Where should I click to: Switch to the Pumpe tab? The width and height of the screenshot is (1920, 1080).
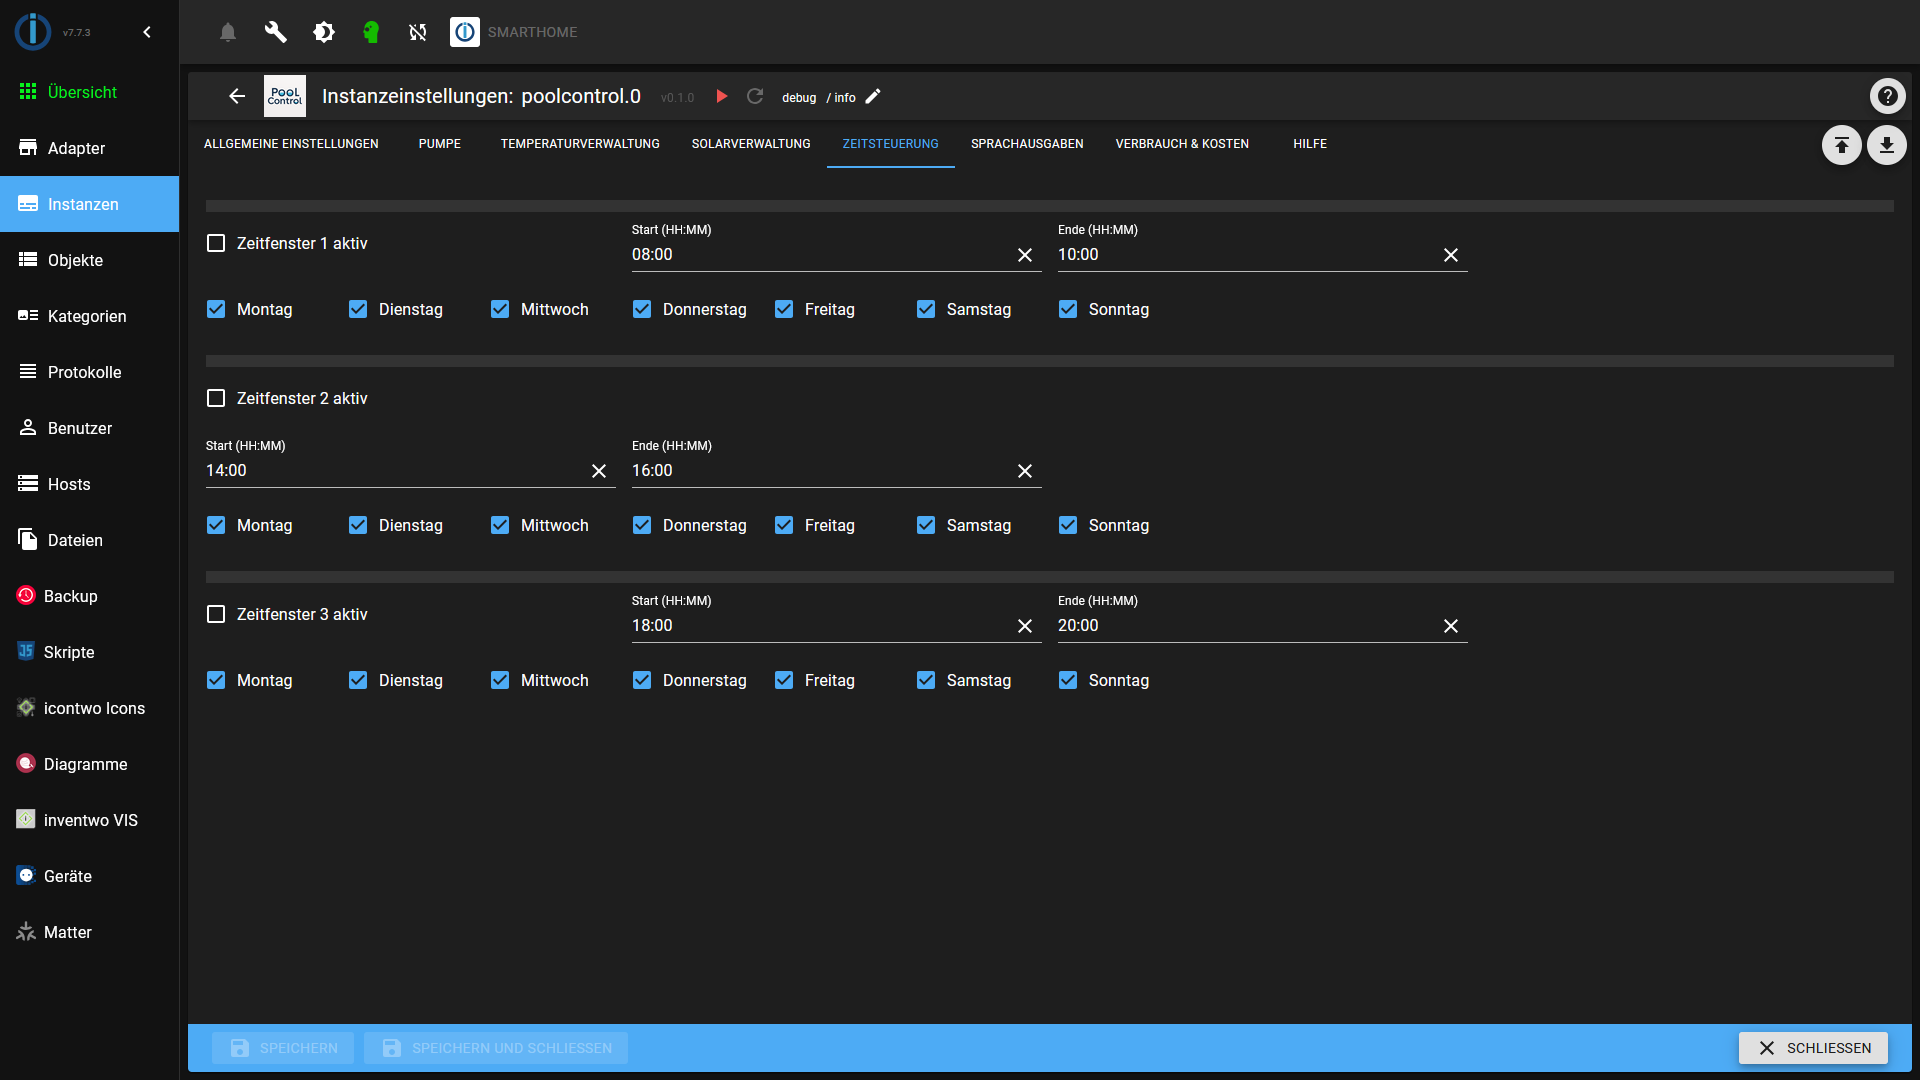[x=439, y=144]
